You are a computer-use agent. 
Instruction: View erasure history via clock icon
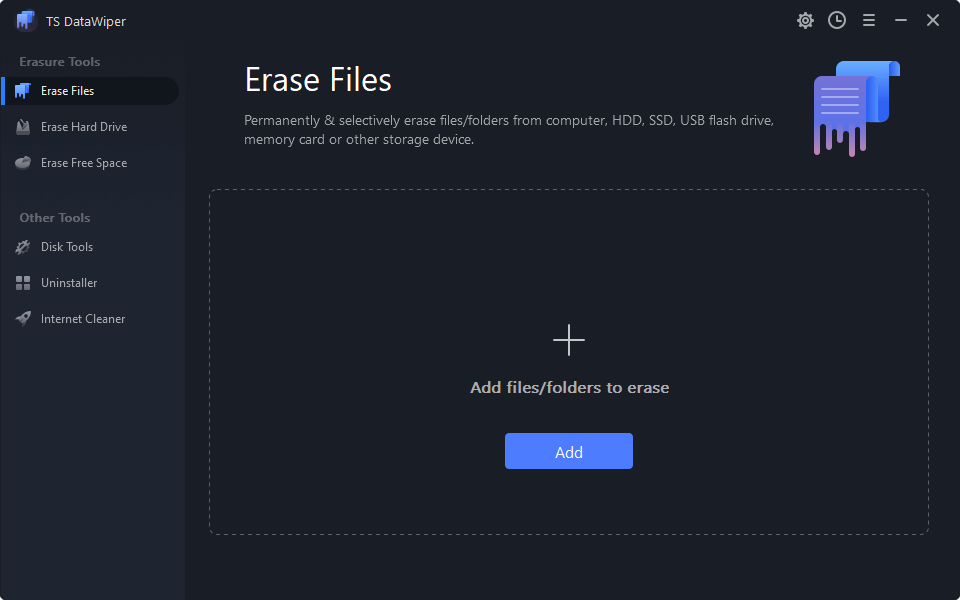click(x=837, y=20)
